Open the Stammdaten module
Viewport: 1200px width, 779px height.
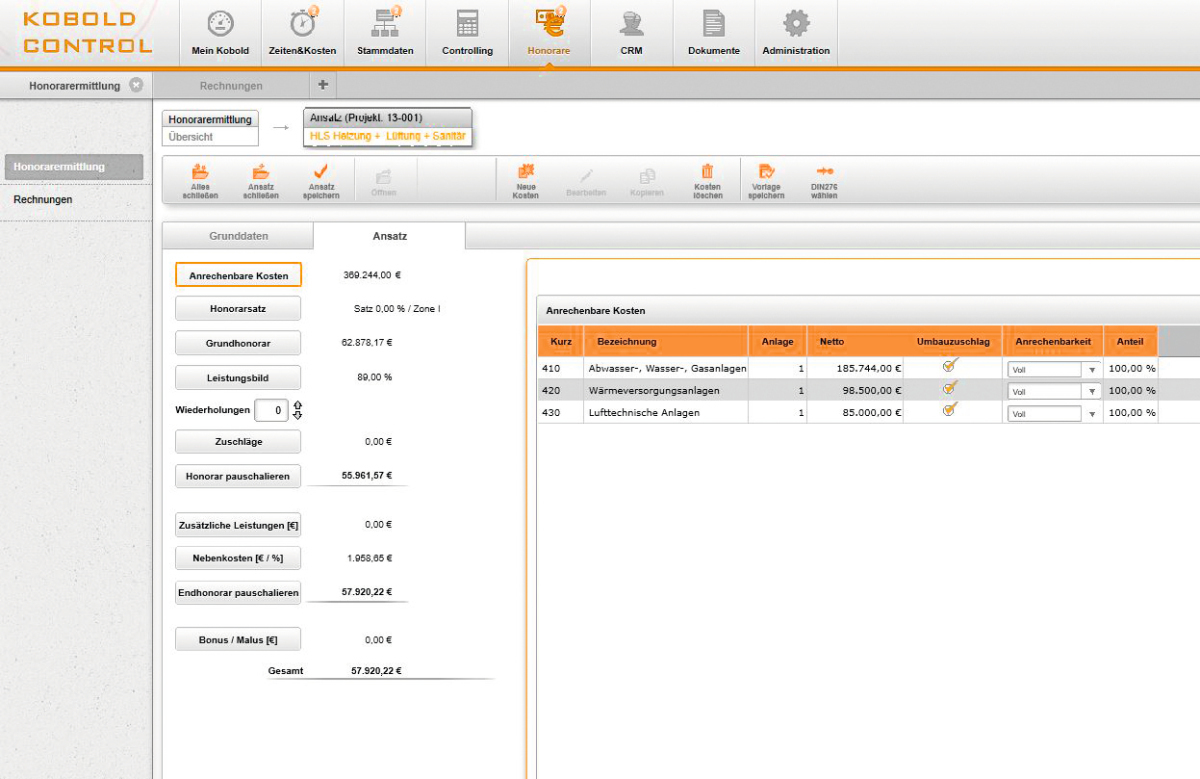click(385, 33)
